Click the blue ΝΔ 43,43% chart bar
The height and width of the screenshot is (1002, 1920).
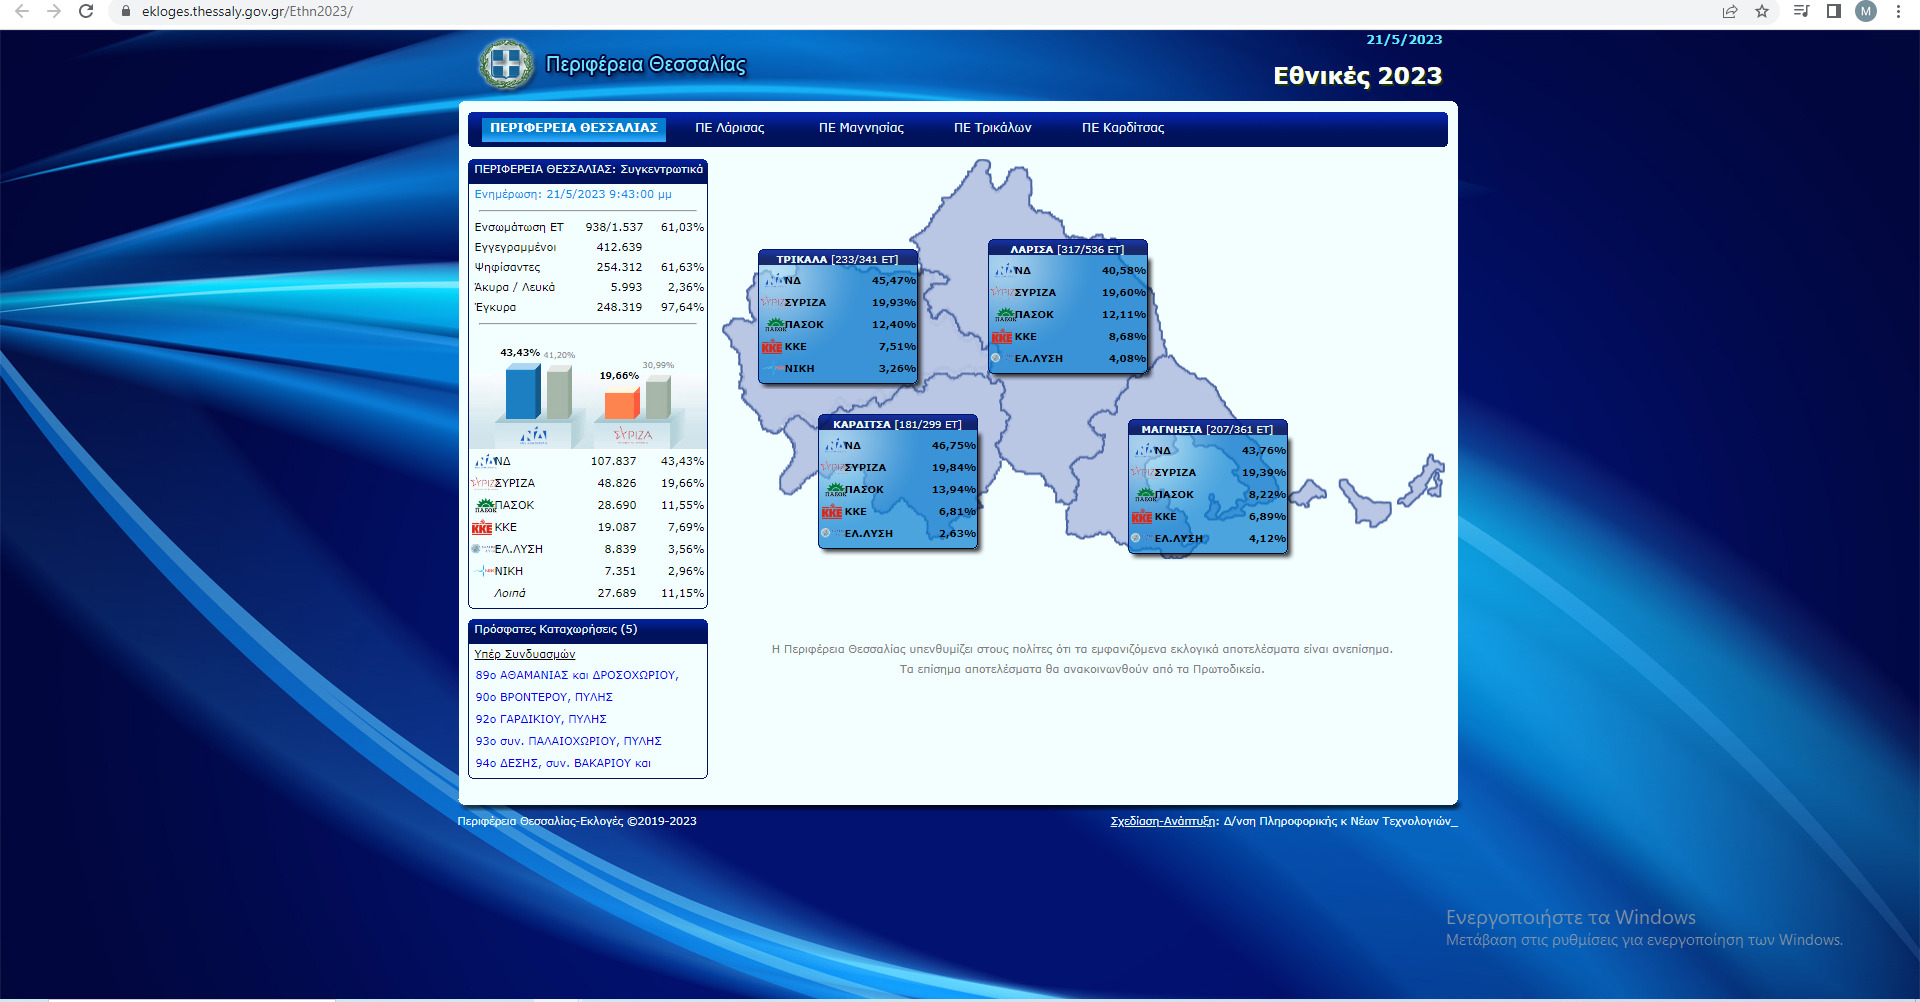point(522,392)
